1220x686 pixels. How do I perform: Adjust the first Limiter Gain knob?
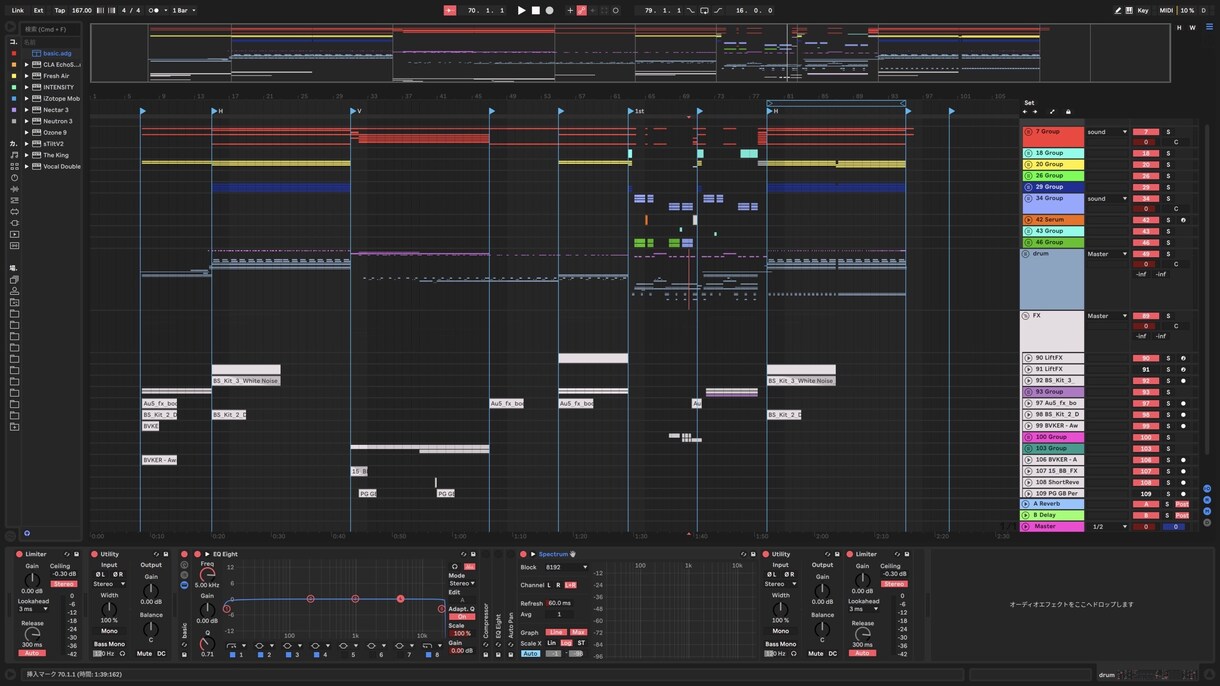coord(31,579)
